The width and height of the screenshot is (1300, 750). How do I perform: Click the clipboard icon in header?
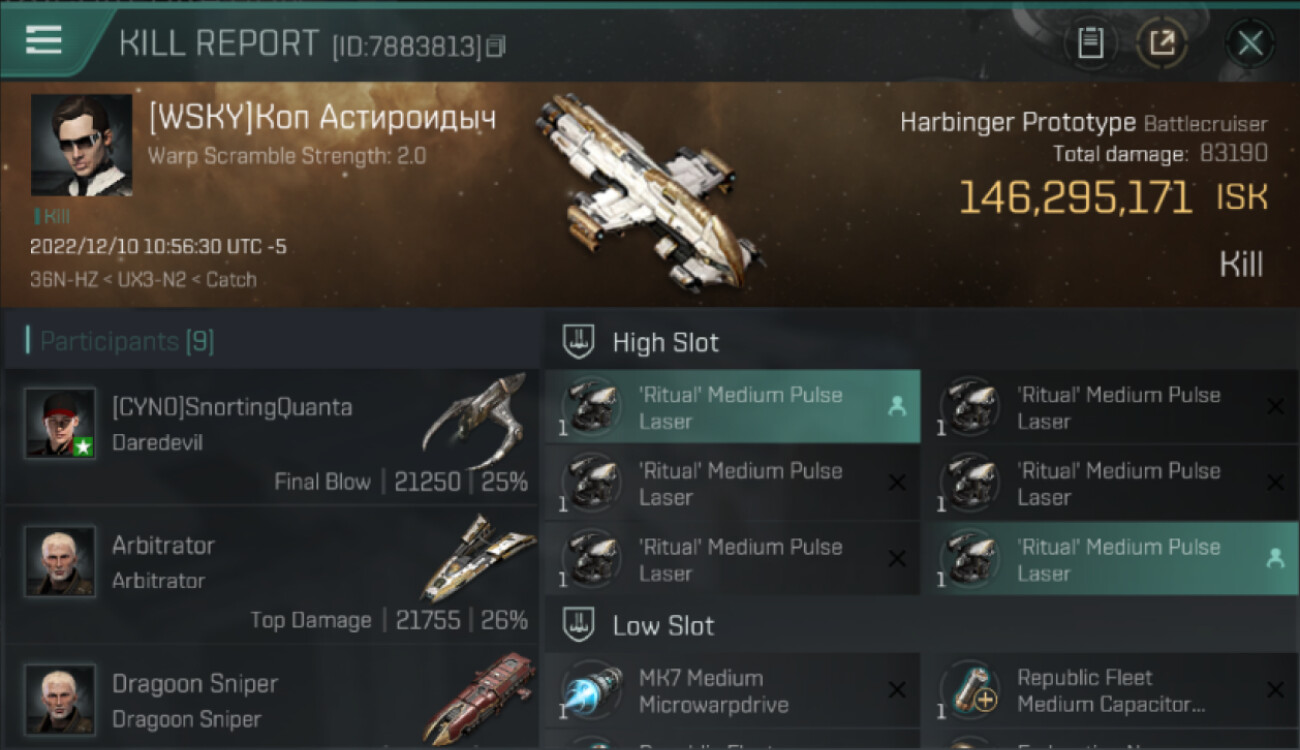pos(1090,43)
